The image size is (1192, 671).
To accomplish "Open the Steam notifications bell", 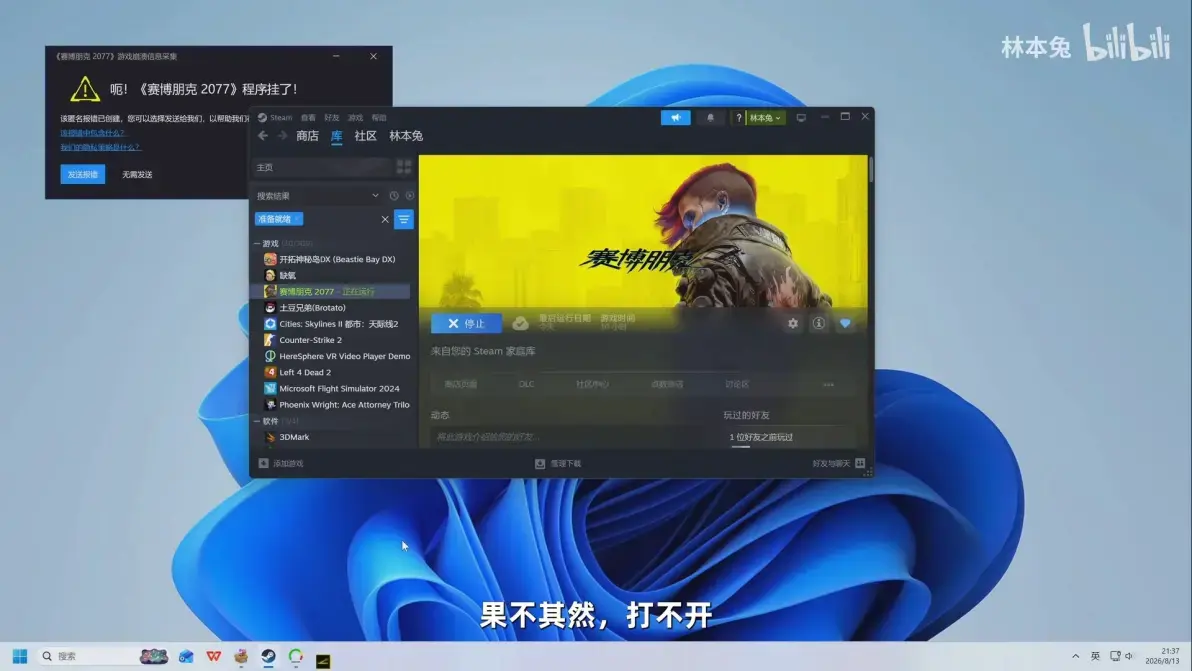I will 710,118.
